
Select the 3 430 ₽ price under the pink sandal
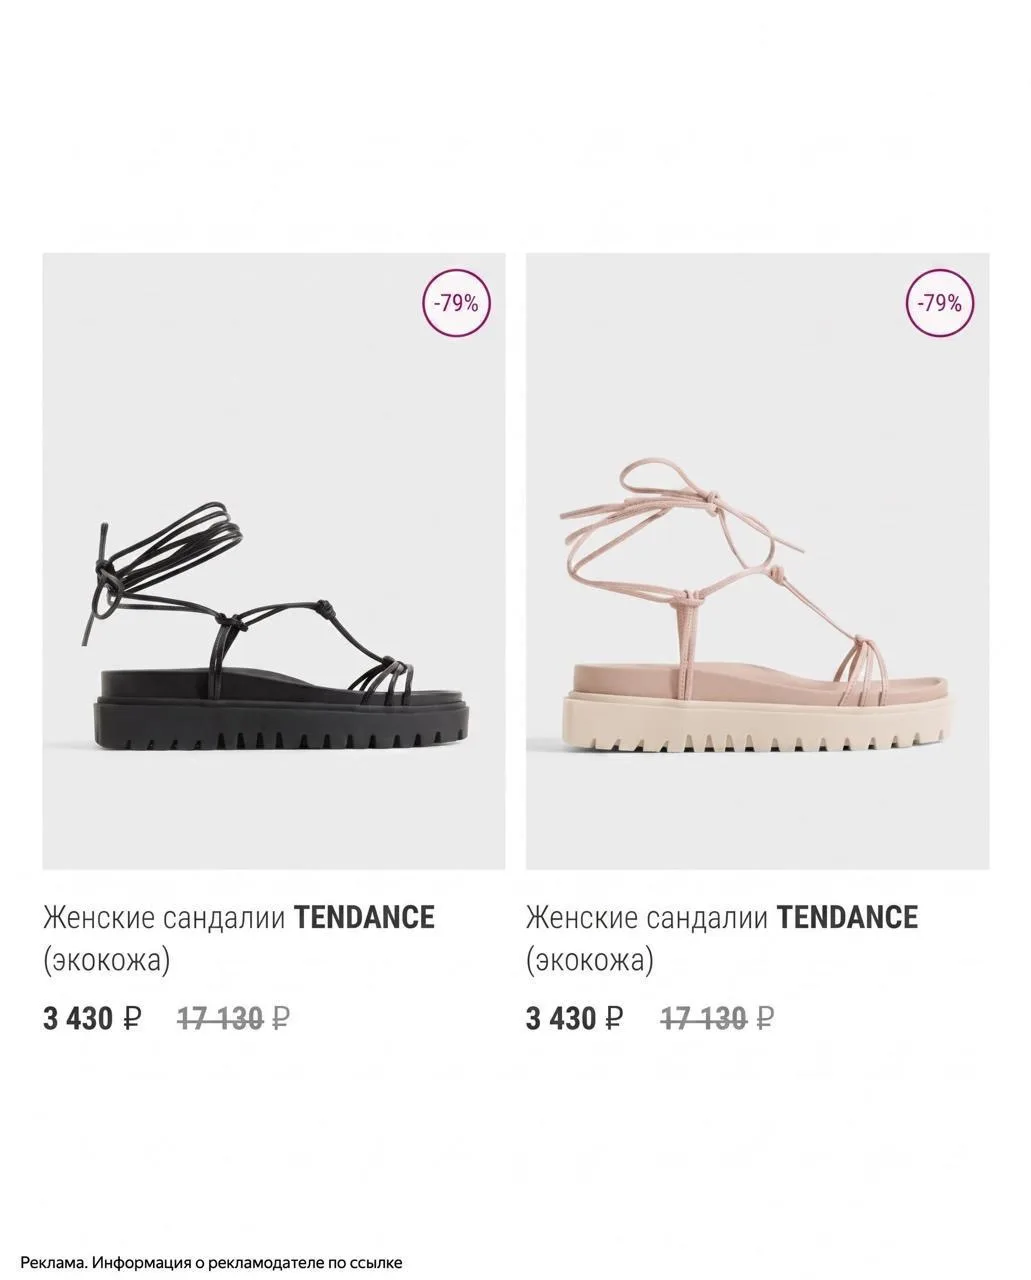pos(575,1019)
